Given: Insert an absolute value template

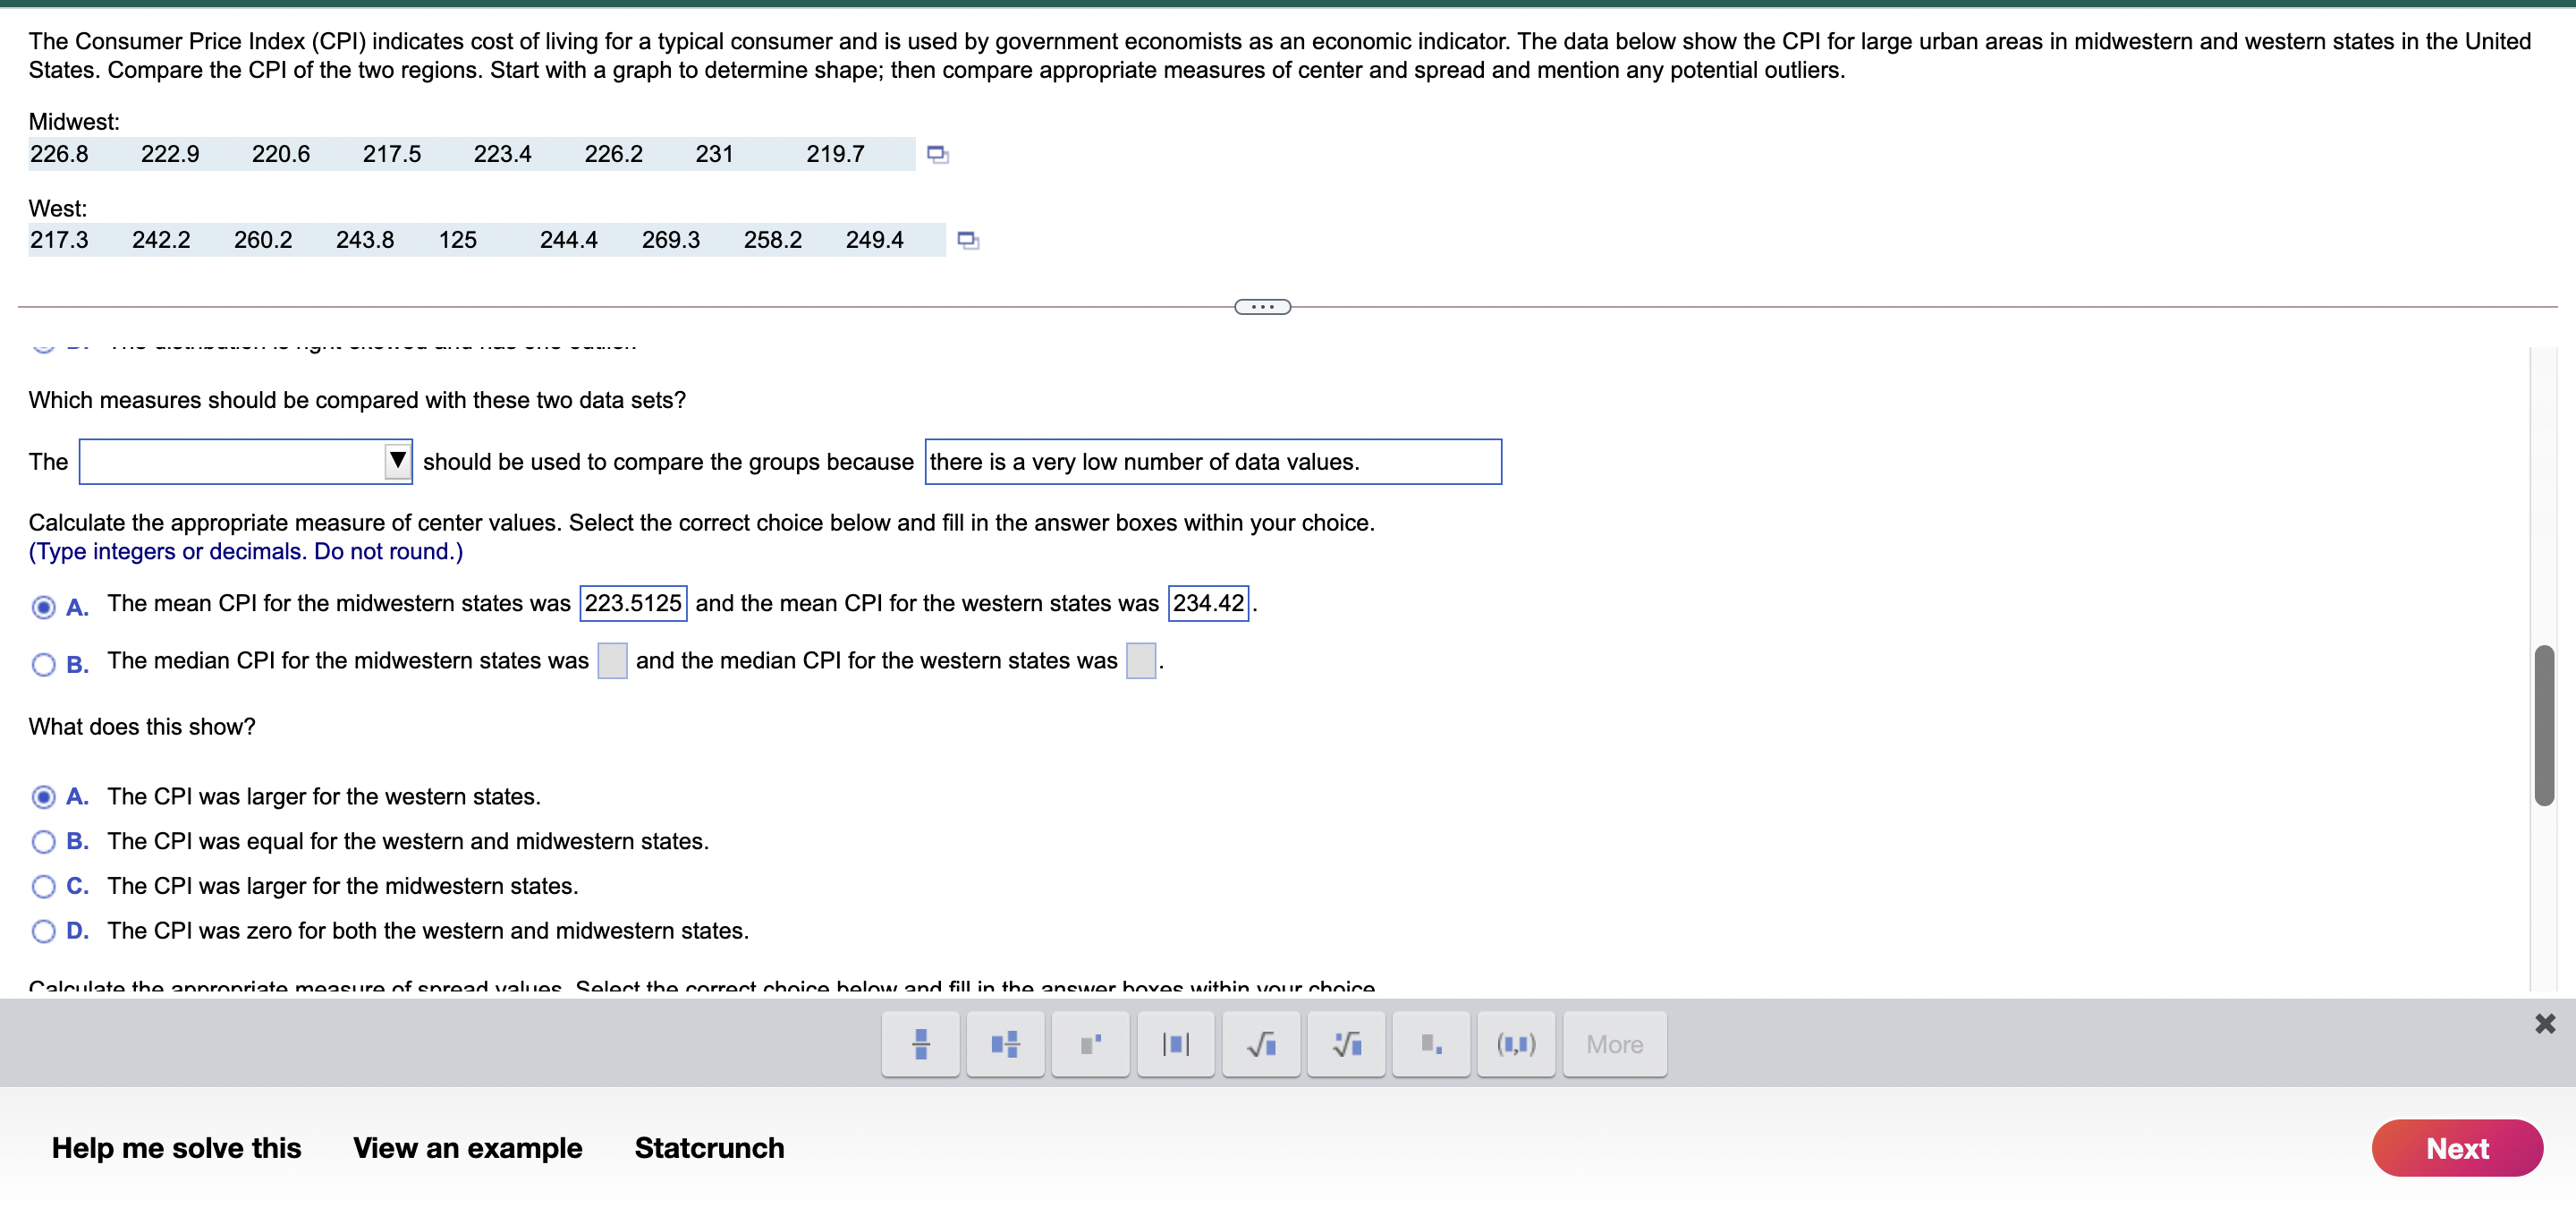Looking at the screenshot, I should pos(1176,1043).
